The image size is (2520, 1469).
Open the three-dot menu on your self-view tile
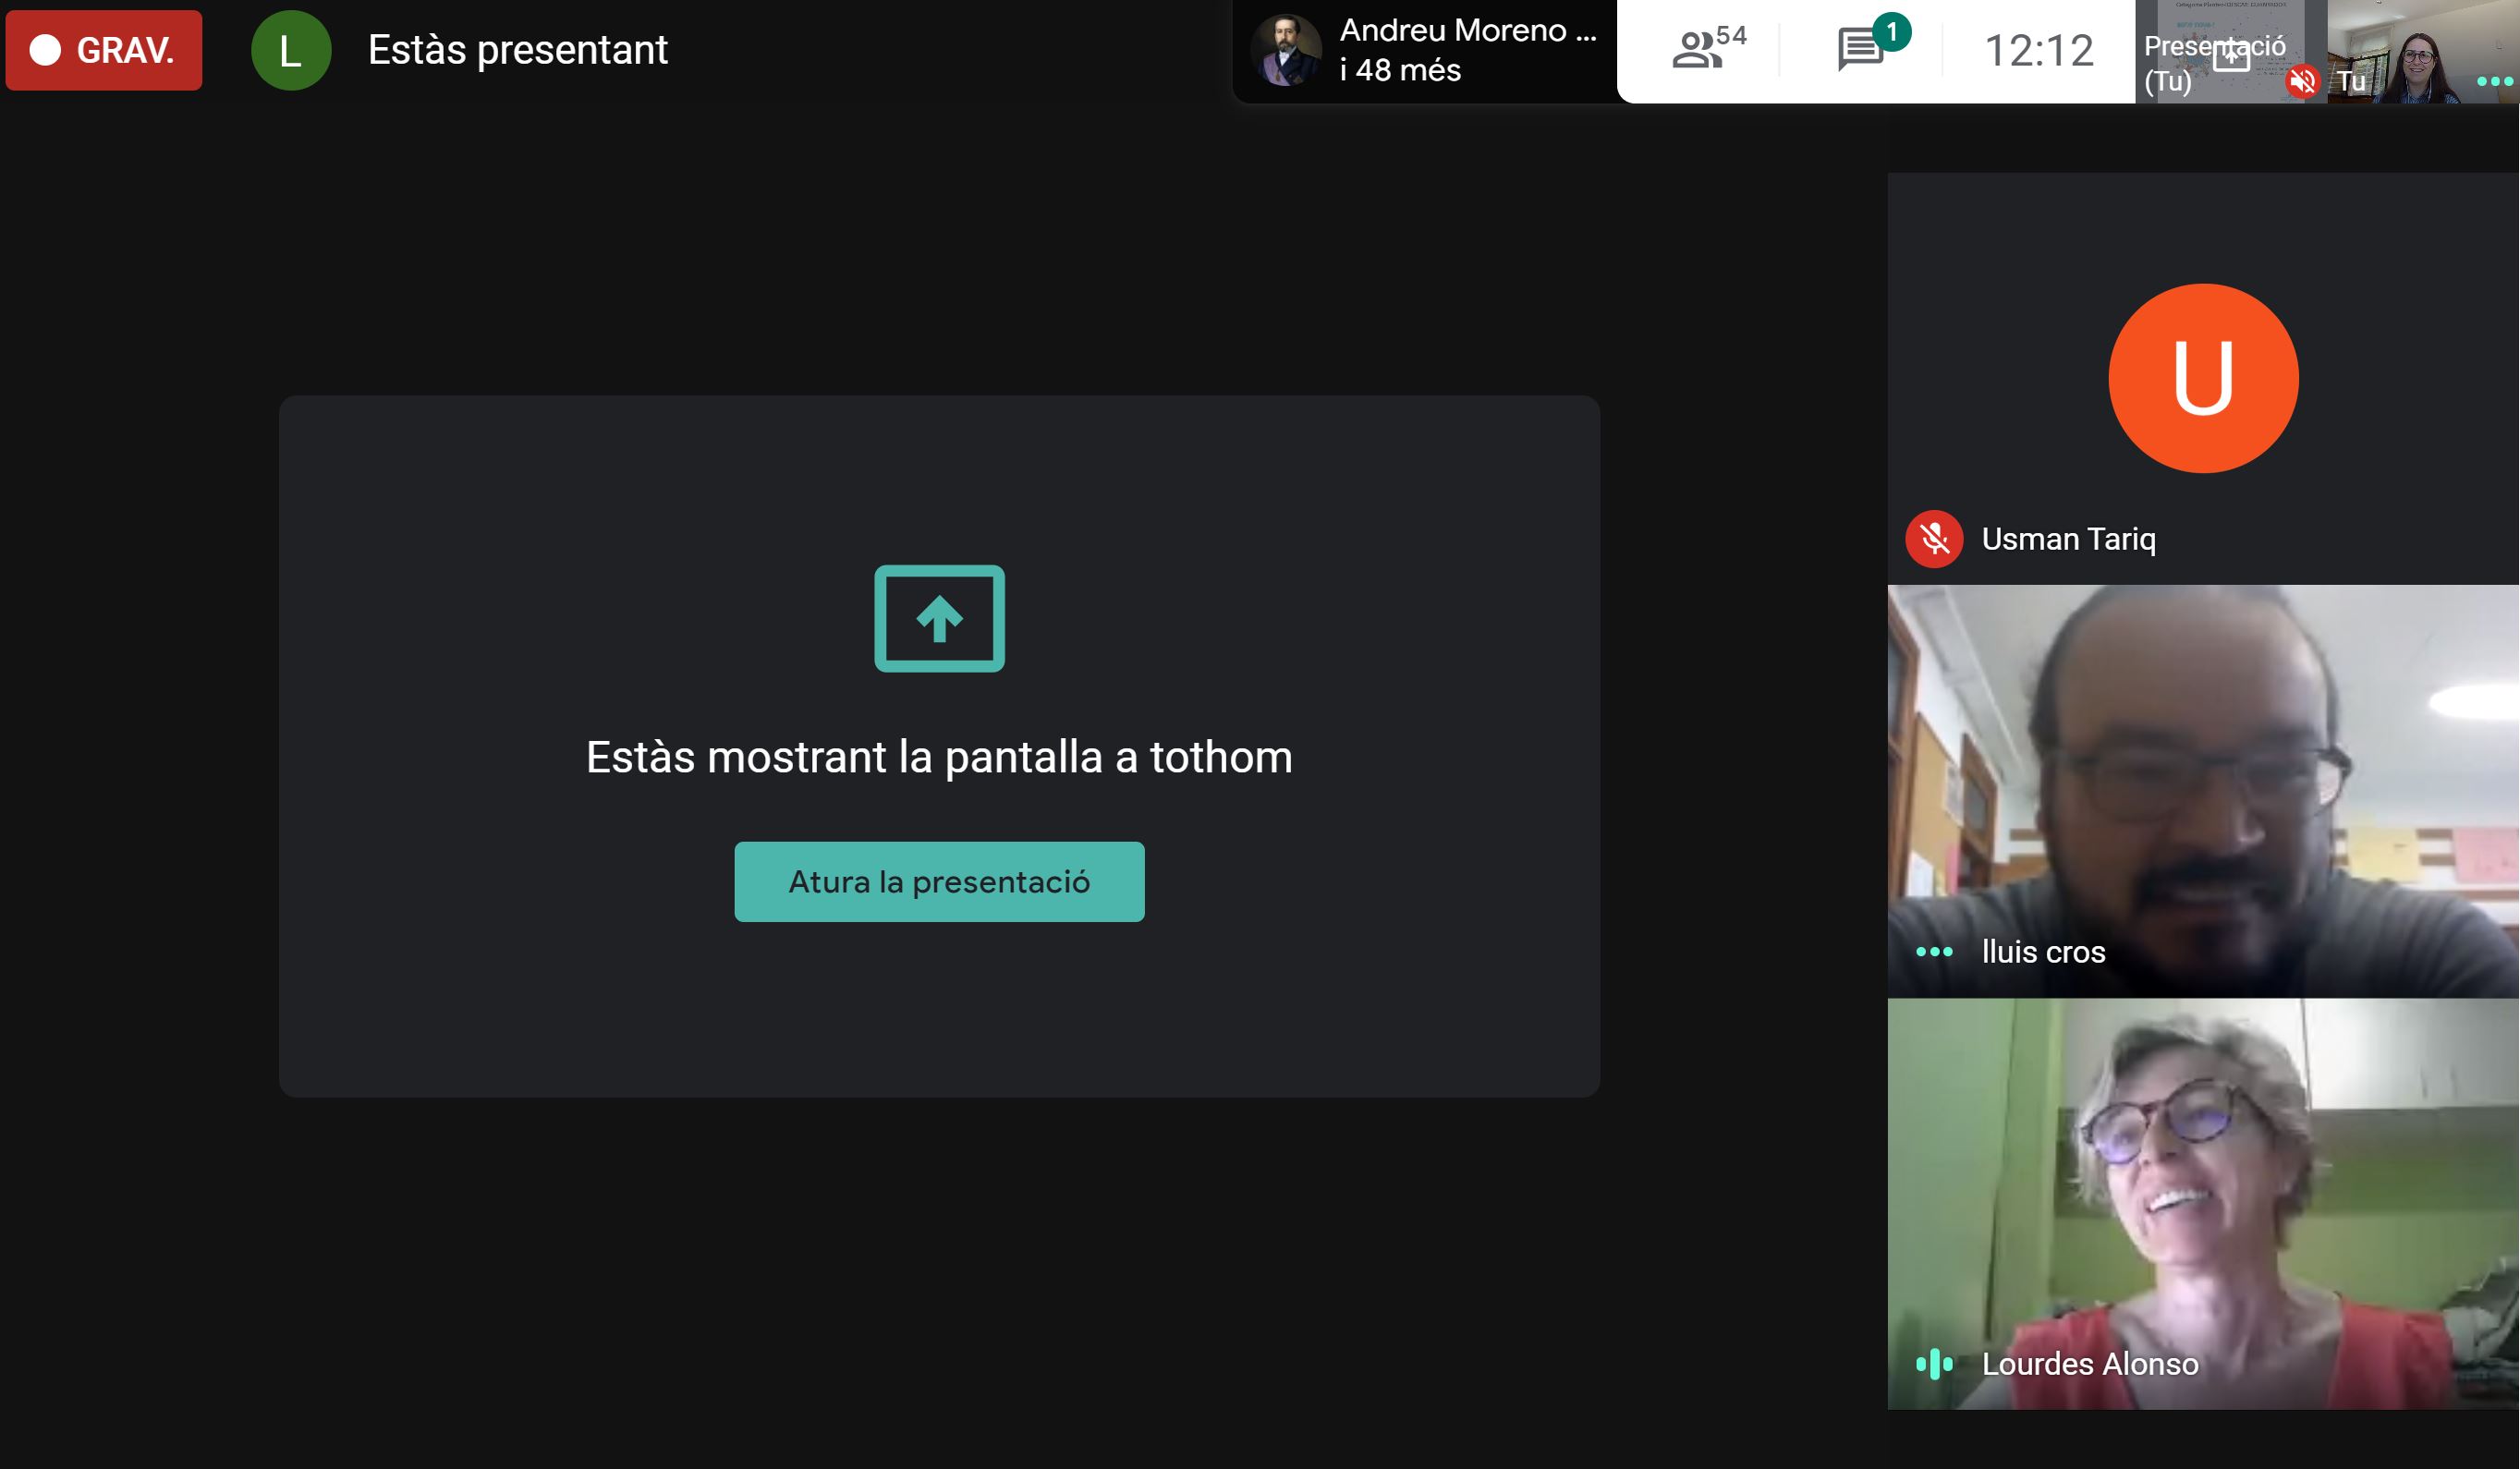click(2495, 84)
